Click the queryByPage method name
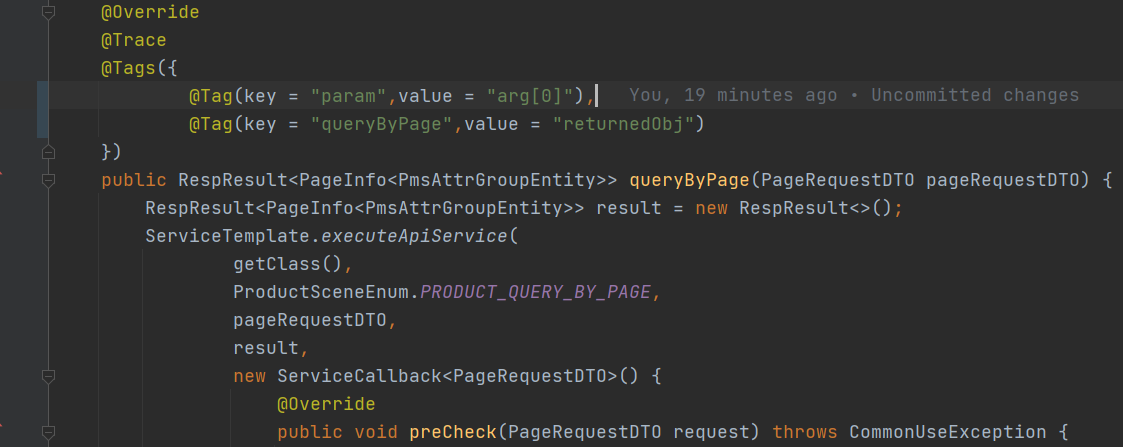 pyautogui.click(x=689, y=181)
